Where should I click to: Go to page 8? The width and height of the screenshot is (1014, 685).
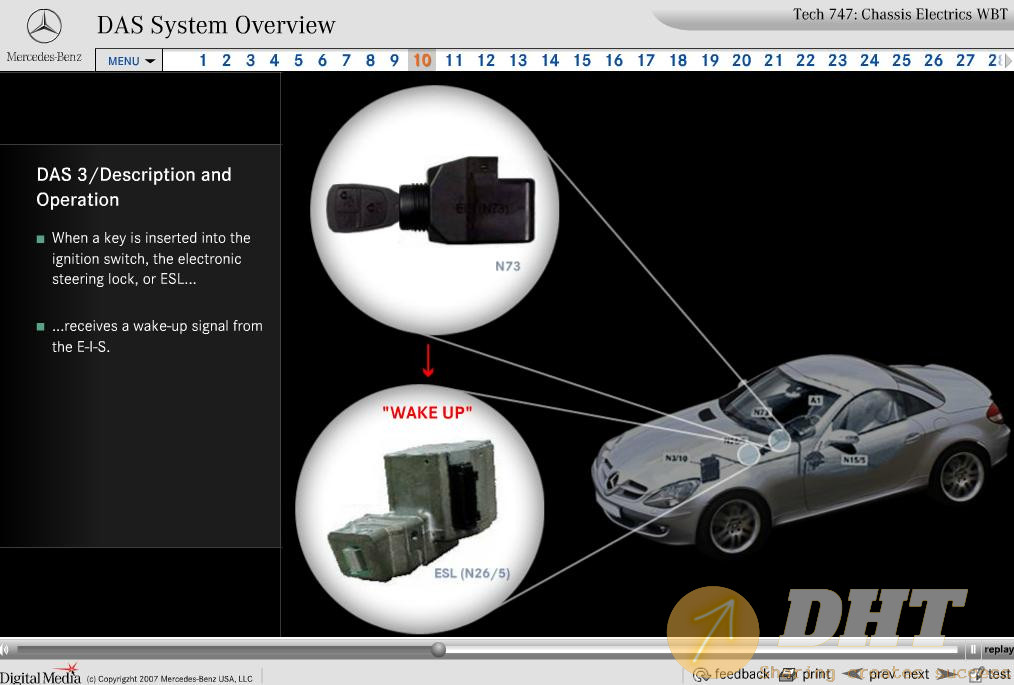click(370, 61)
